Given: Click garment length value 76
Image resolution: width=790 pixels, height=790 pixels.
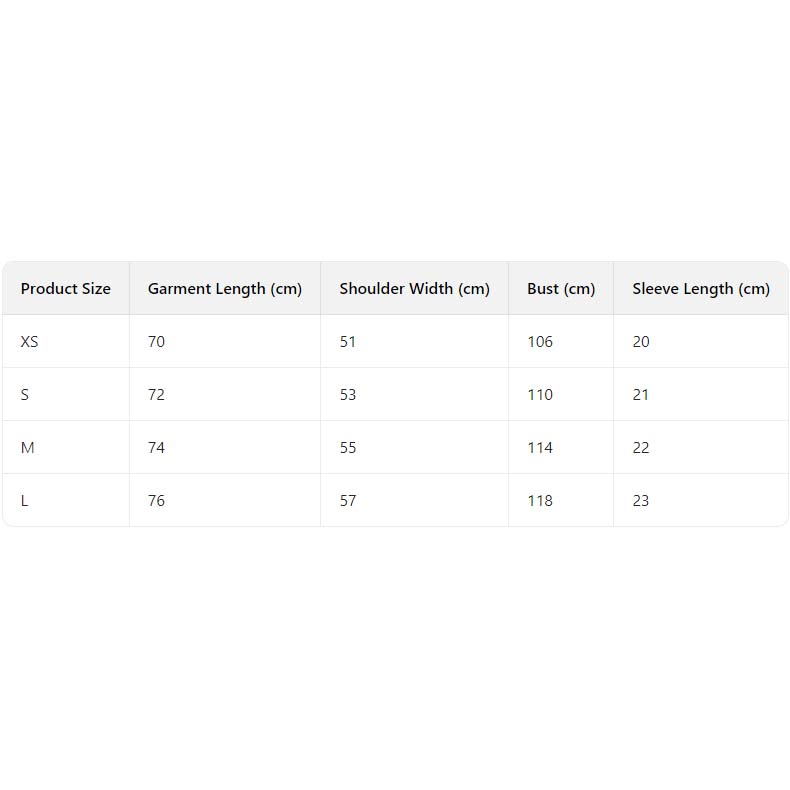Looking at the screenshot, I should pyautogui.click(x=156, y=501).
